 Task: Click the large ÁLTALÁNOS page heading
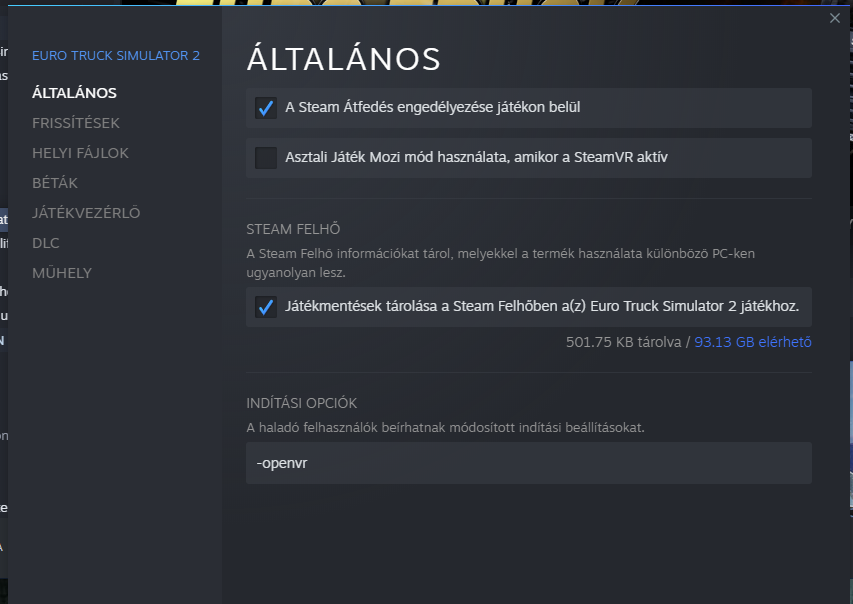(343, 59)
